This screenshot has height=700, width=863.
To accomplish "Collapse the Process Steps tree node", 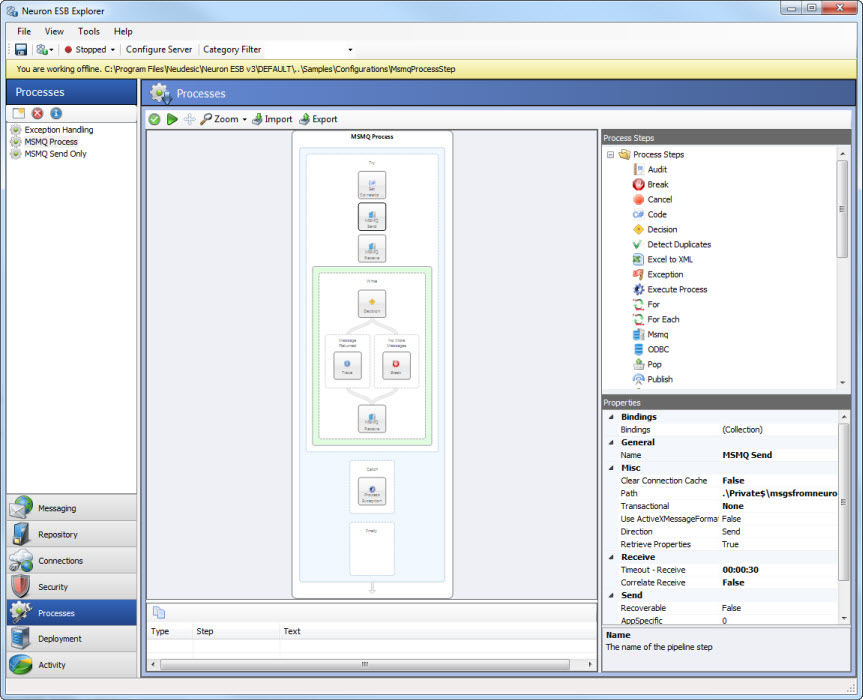I will [610, 155].
